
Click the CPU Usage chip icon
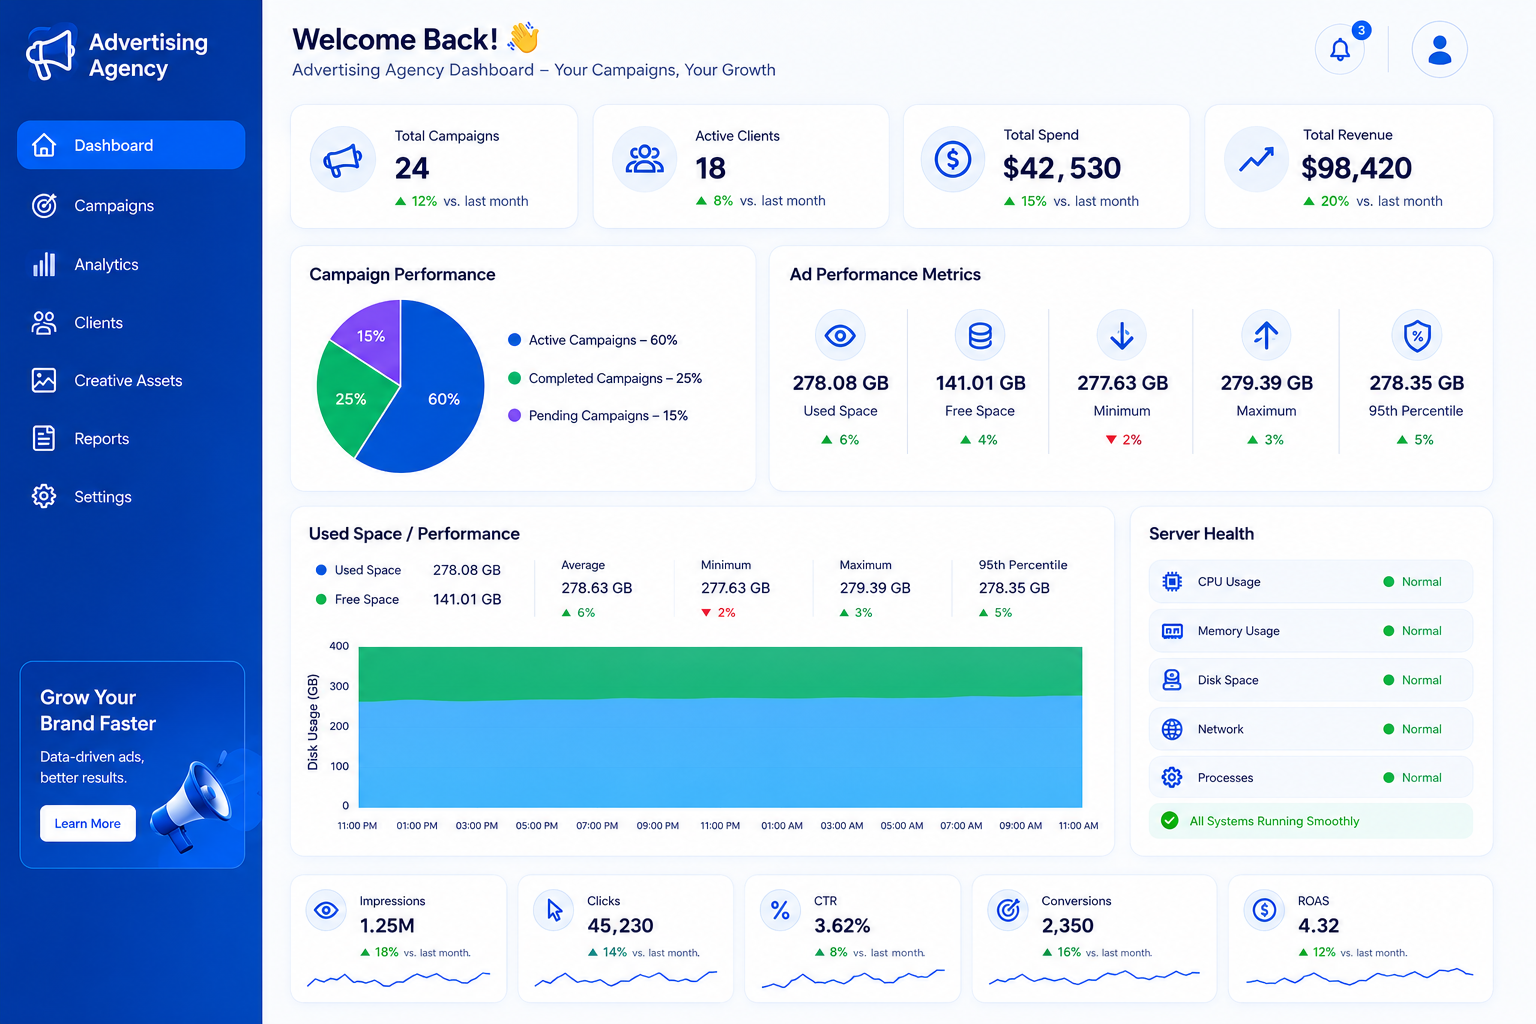coord(1172,581)
